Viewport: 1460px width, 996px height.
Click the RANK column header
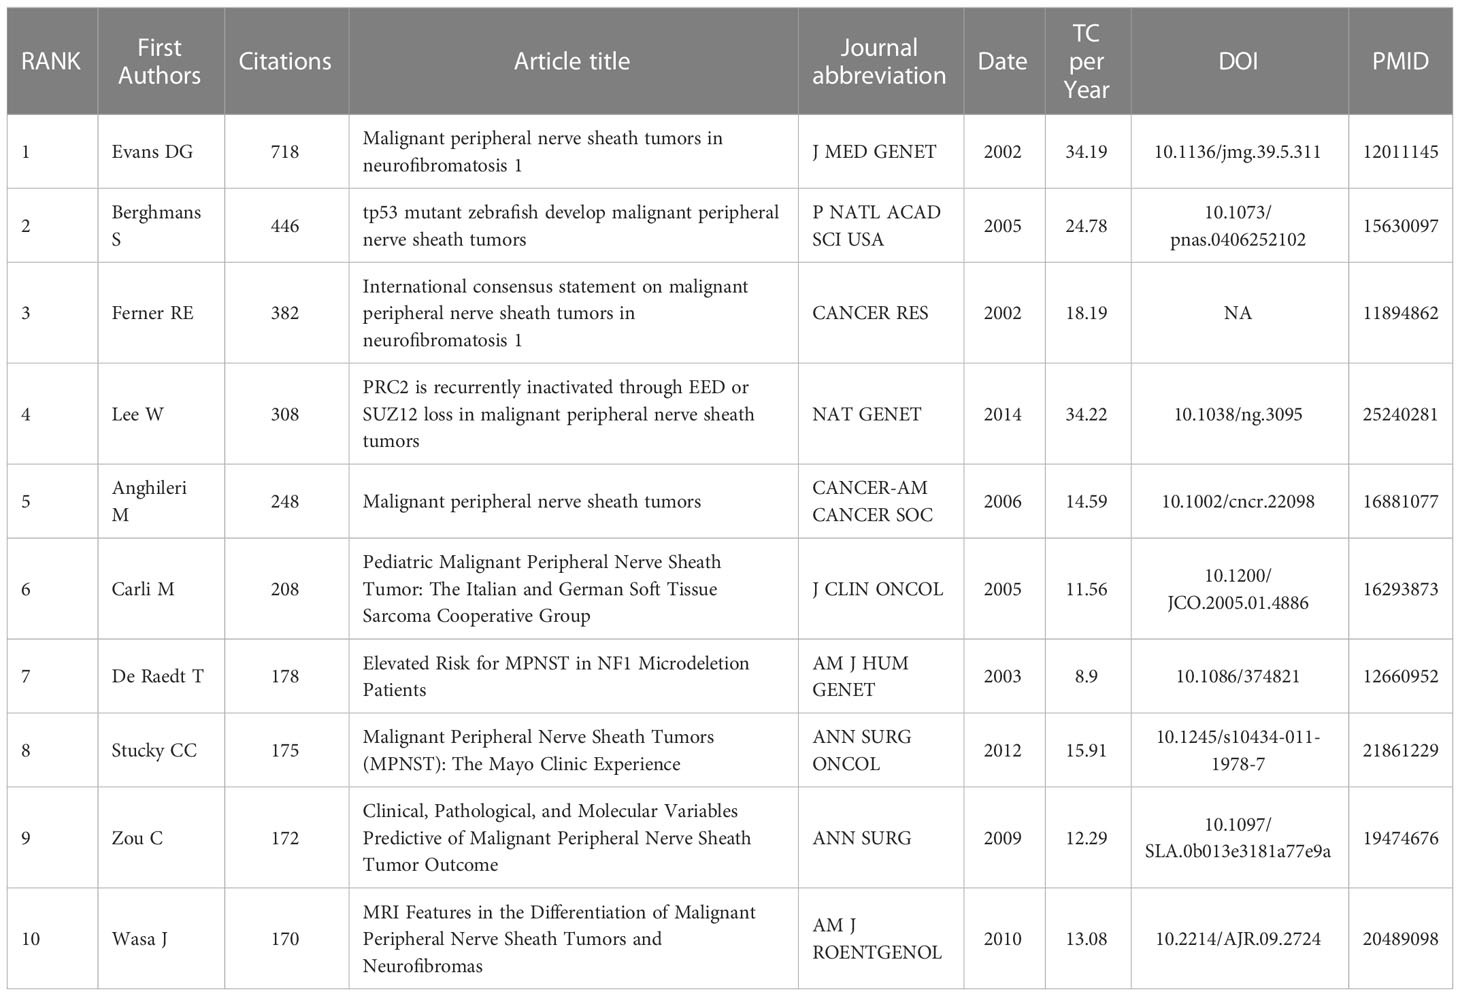[51, 61]
